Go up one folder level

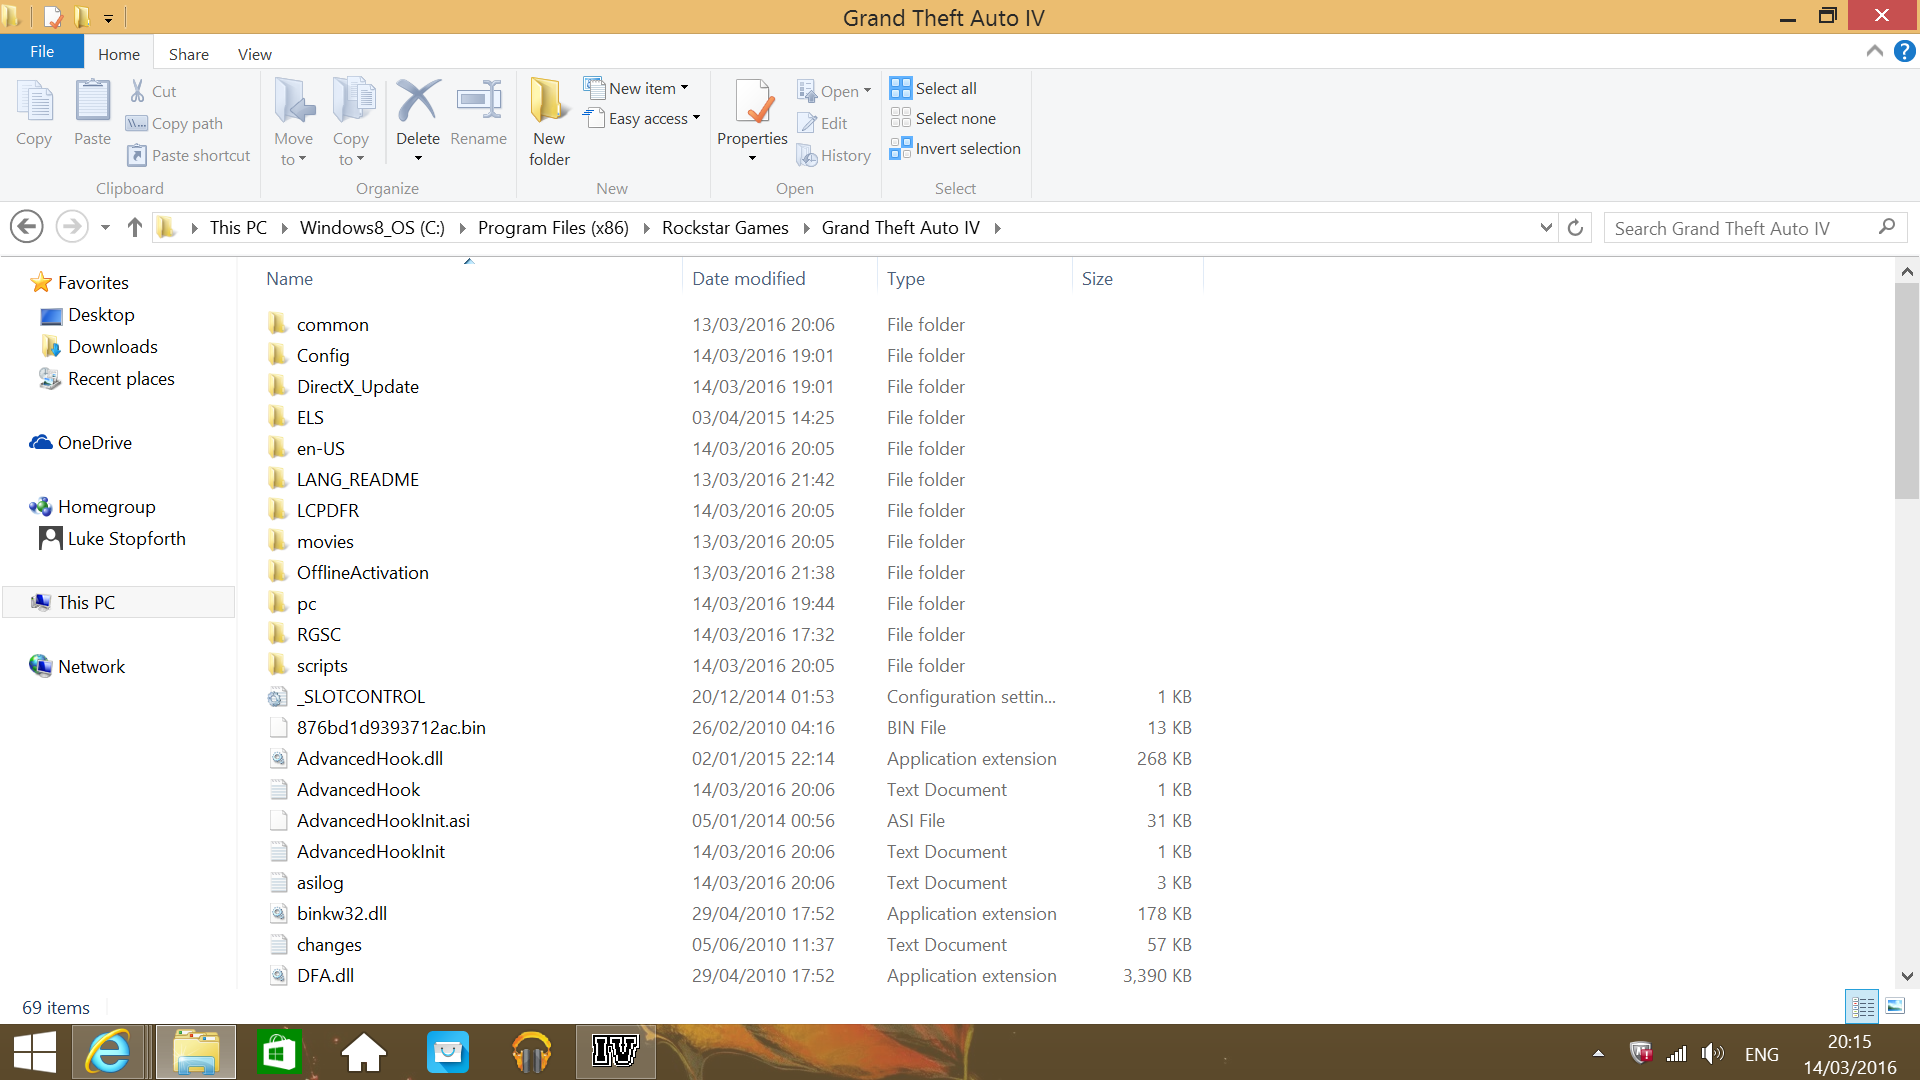(x=135, y=228)
